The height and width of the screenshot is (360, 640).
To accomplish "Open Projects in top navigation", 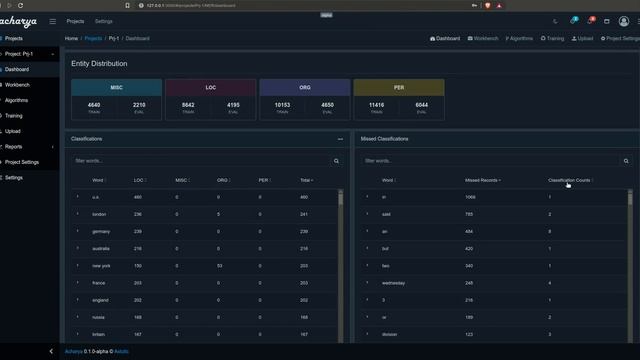I will click(x=75, y=21).
